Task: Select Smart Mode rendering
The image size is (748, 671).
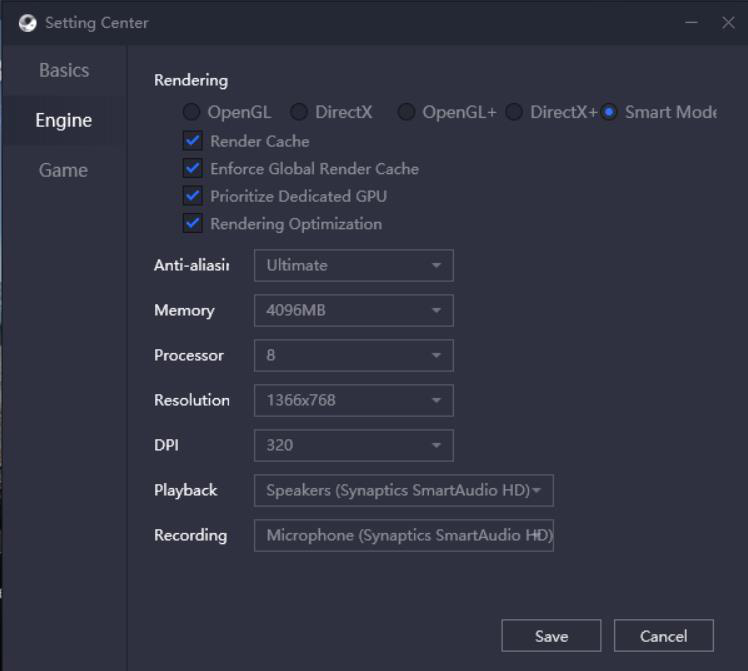Action: 609,112
